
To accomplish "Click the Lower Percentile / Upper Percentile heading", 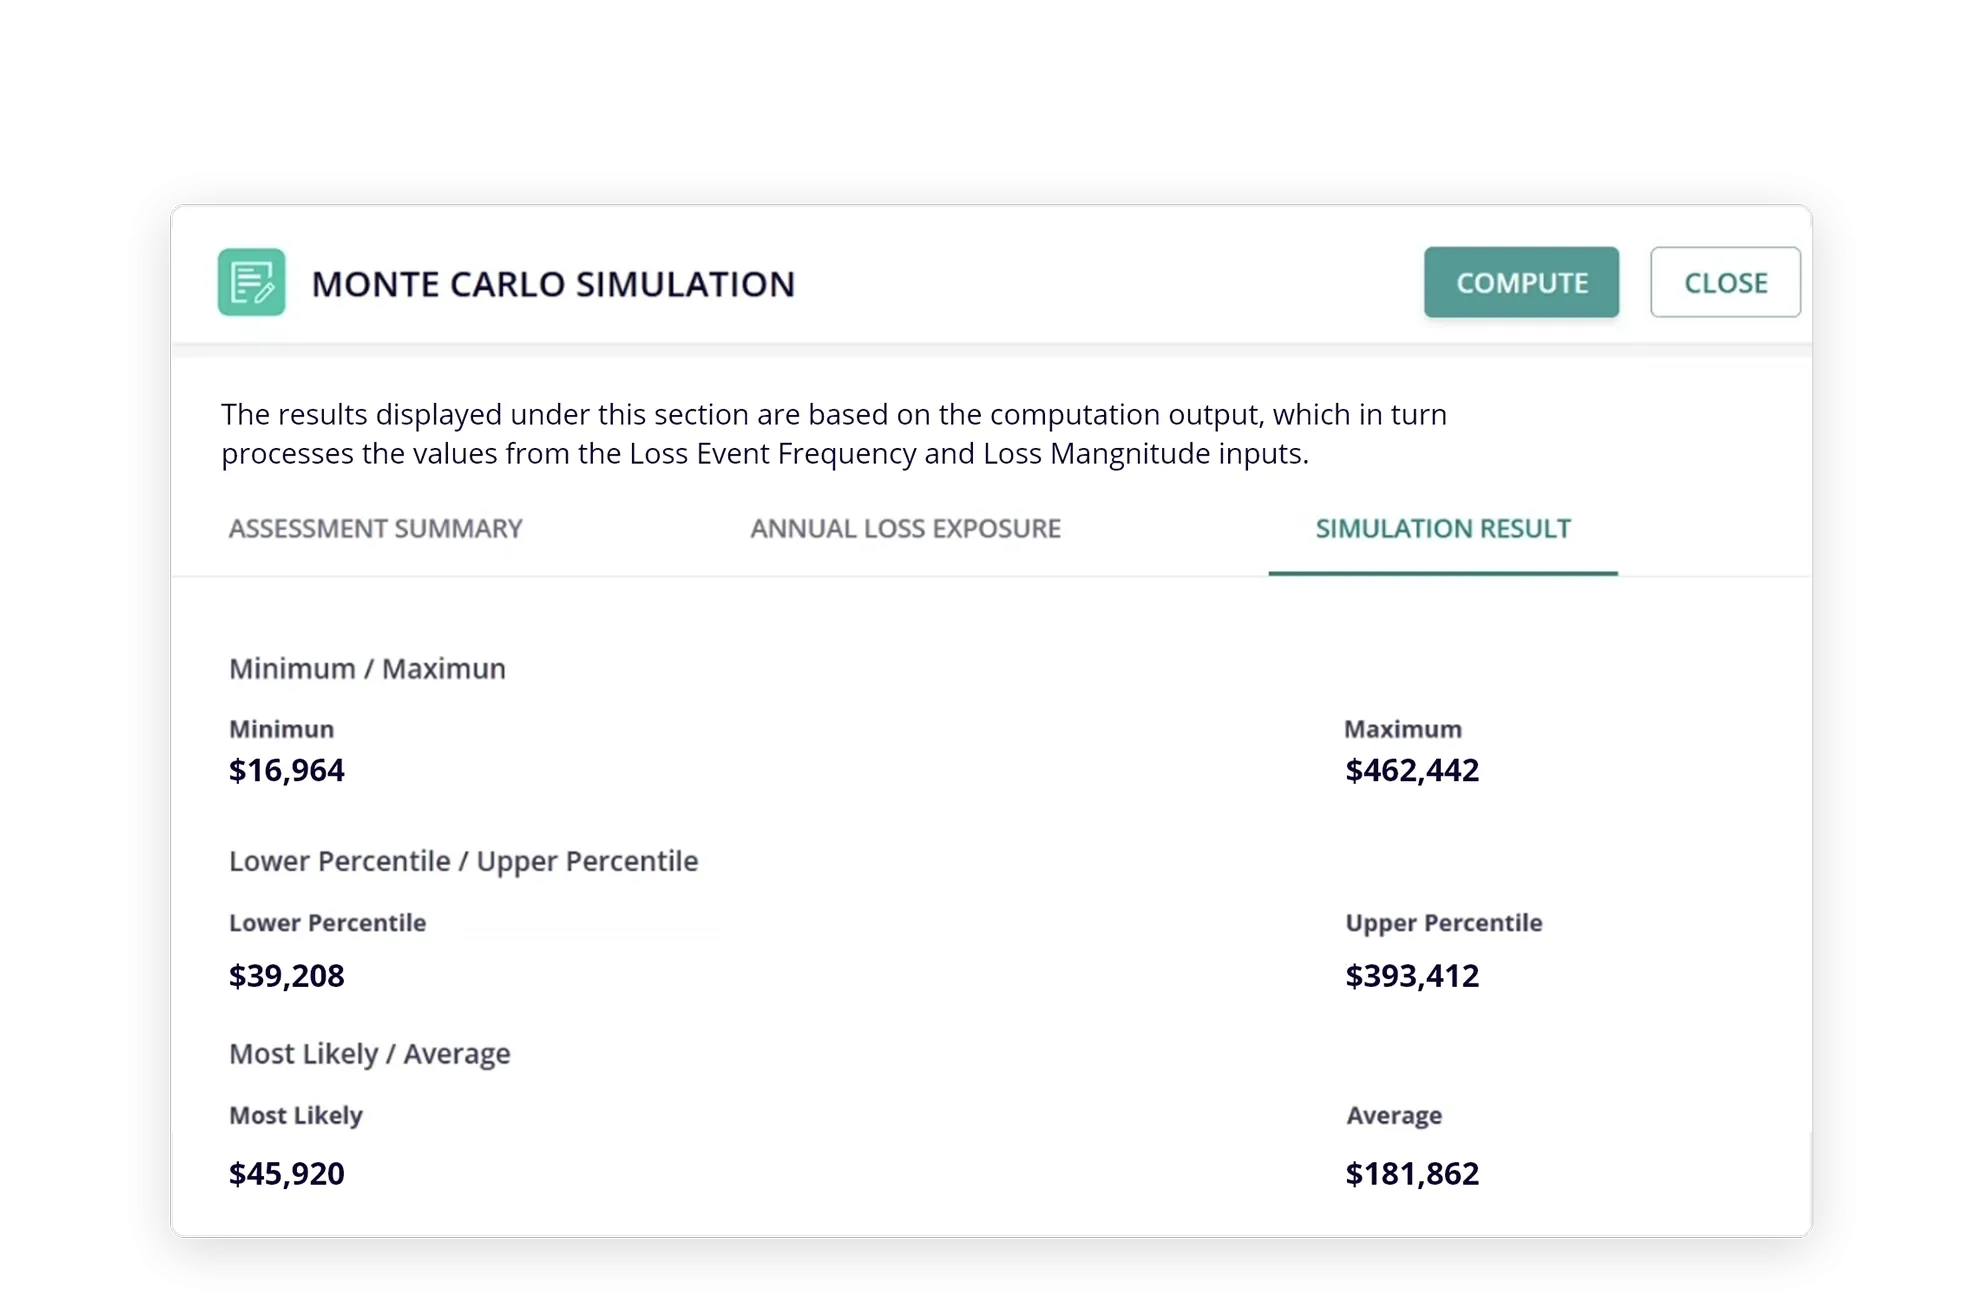I will tap(463, 861).
